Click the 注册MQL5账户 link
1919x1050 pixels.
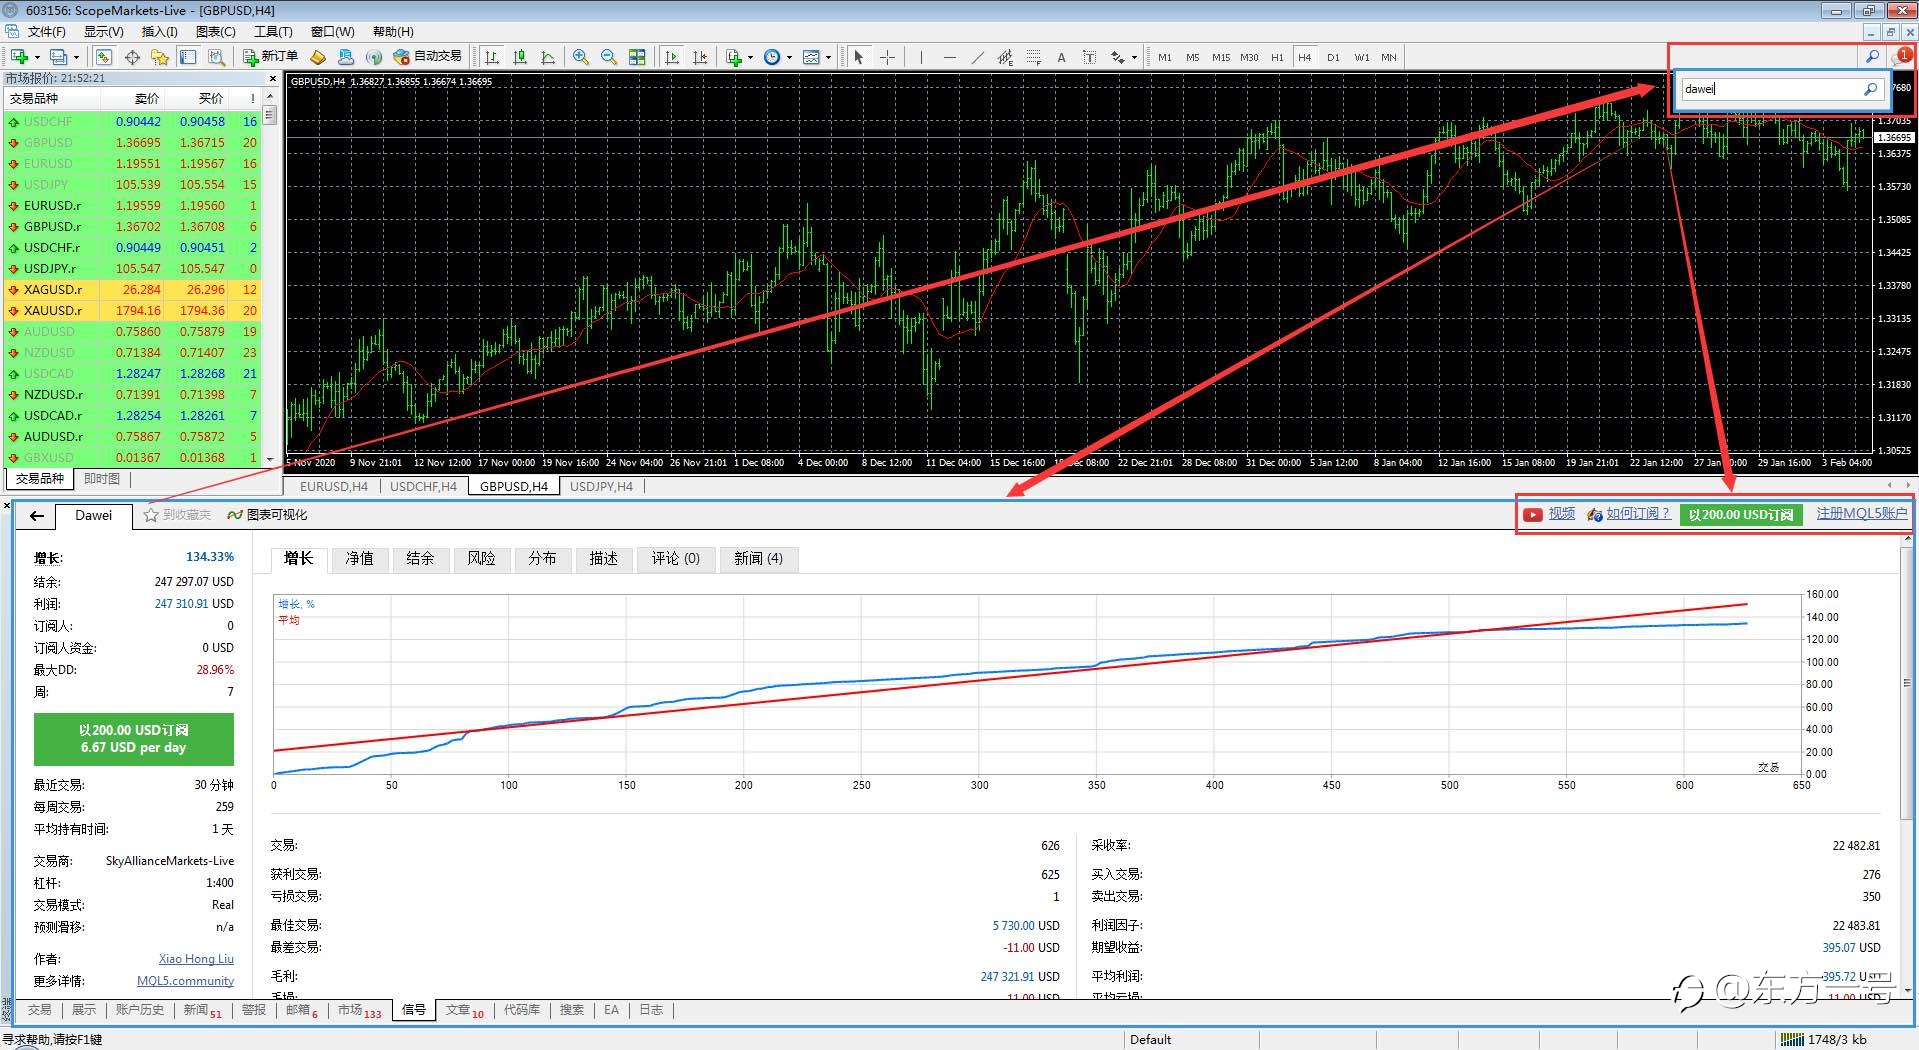click(x=1862, y=513)
